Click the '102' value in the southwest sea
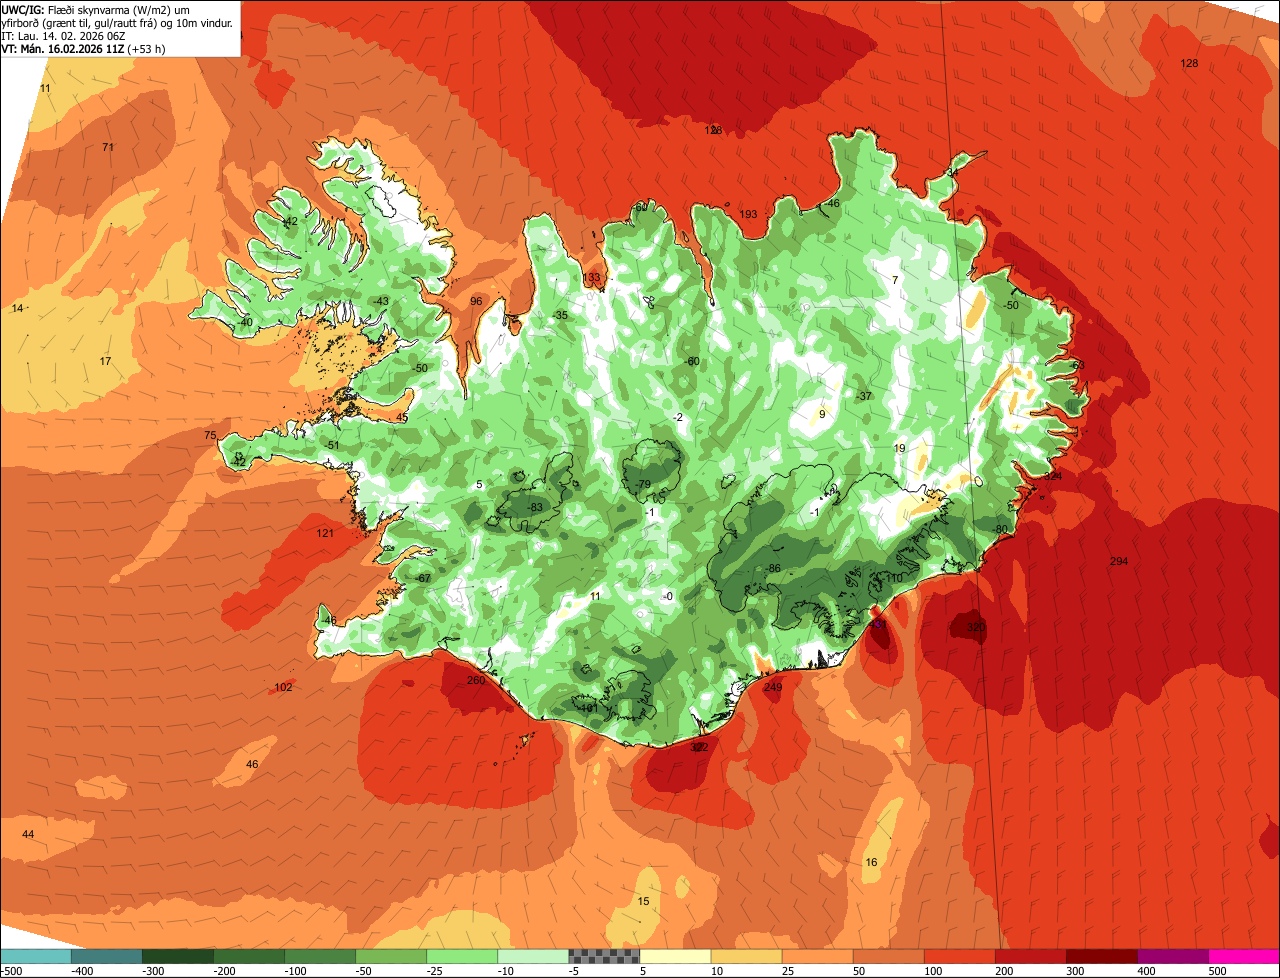1280x978 pixels. click(284, 688)
